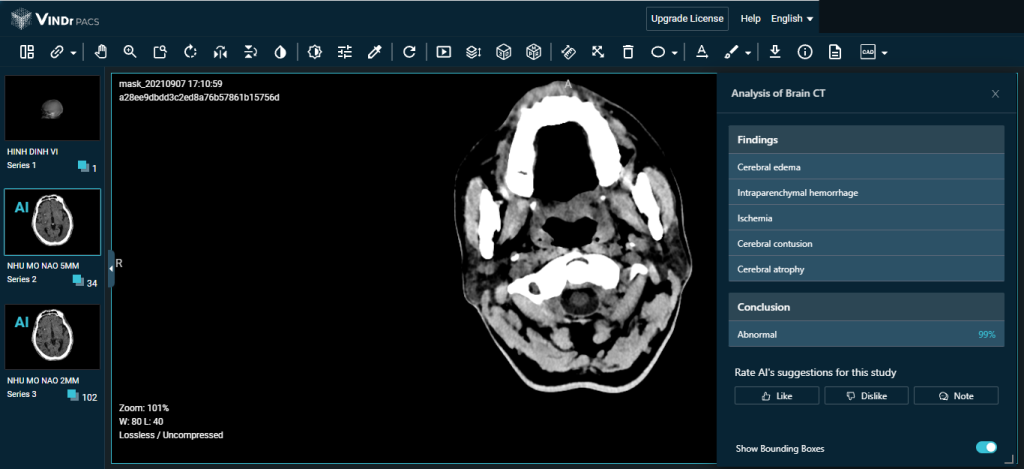
Task: Click the Upgrade License button
Action: pyautogui.click(x=686, y=19)
